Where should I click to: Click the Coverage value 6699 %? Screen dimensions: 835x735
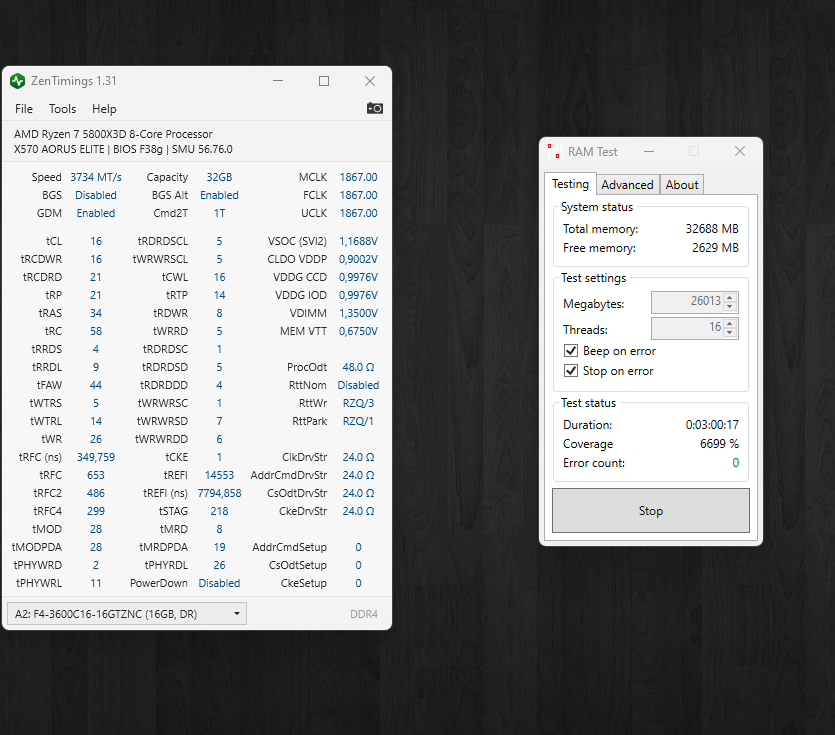pyautogui.click(x=719, y=444)
